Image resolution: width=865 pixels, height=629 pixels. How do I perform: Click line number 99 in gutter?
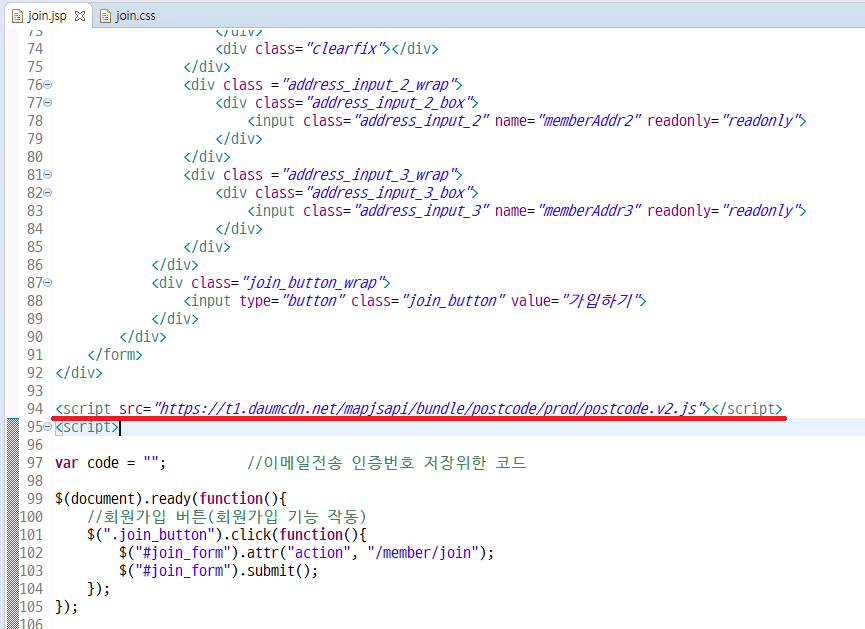click(x=35, y=498)
